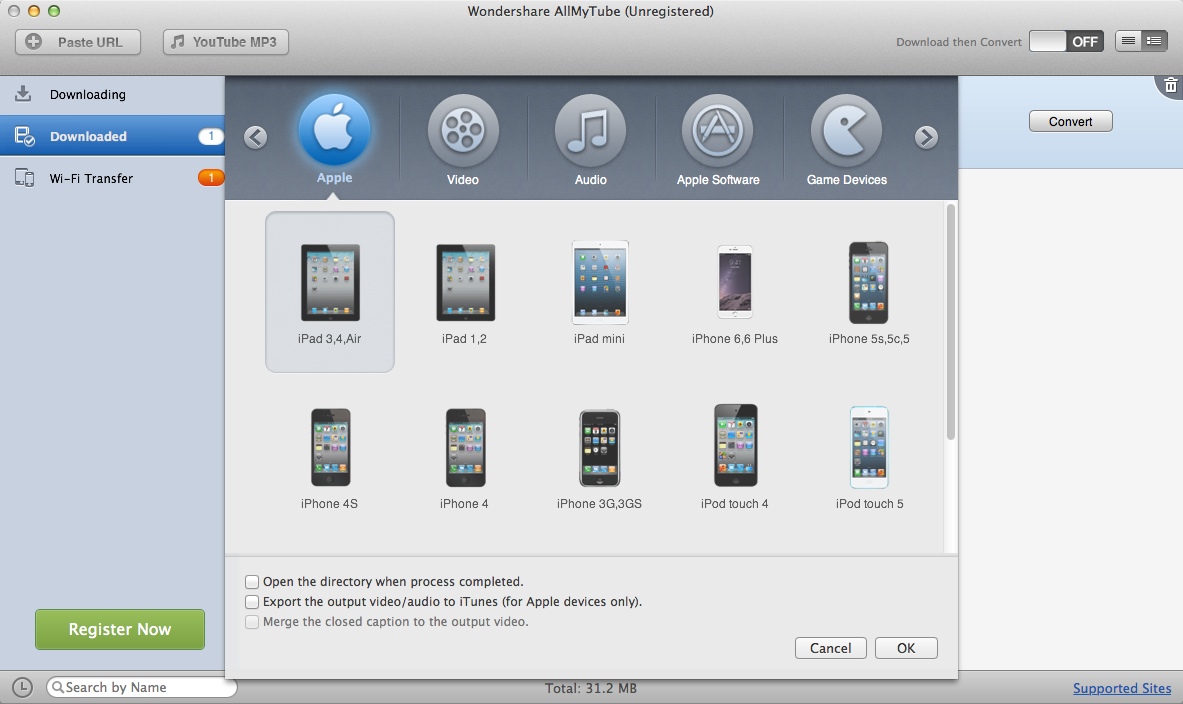The image size is (1183, 704).
Task: Choose the iPhone 4S preset
Action: (330, 458)
